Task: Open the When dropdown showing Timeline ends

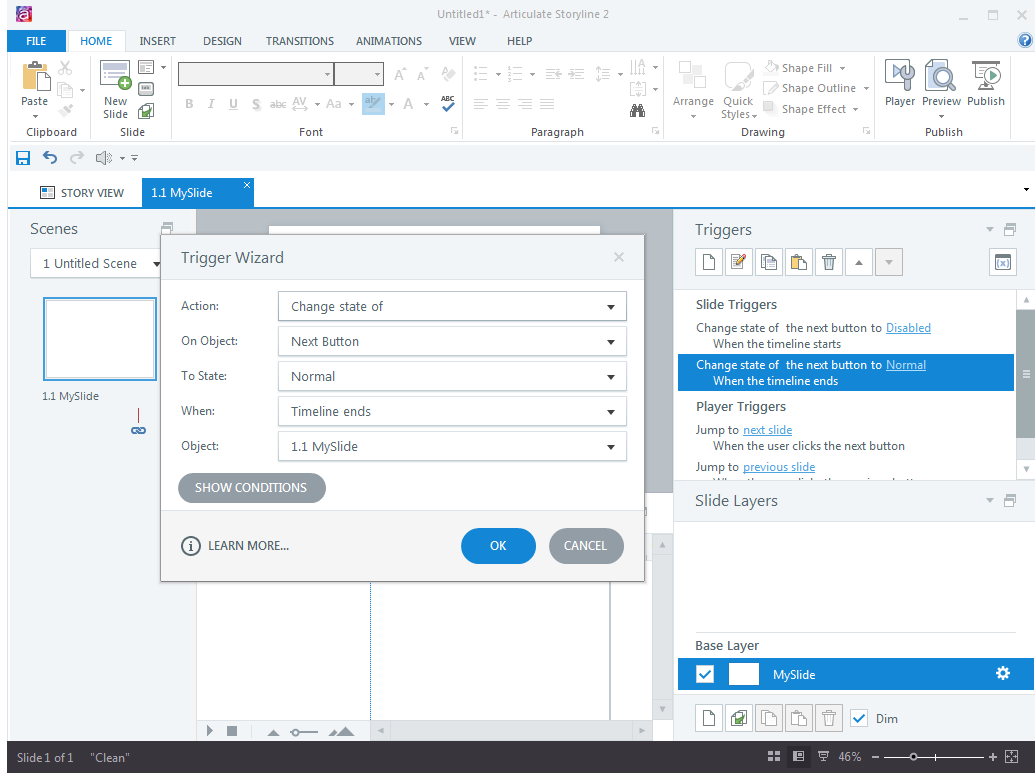Action: [x=451, y=411]
